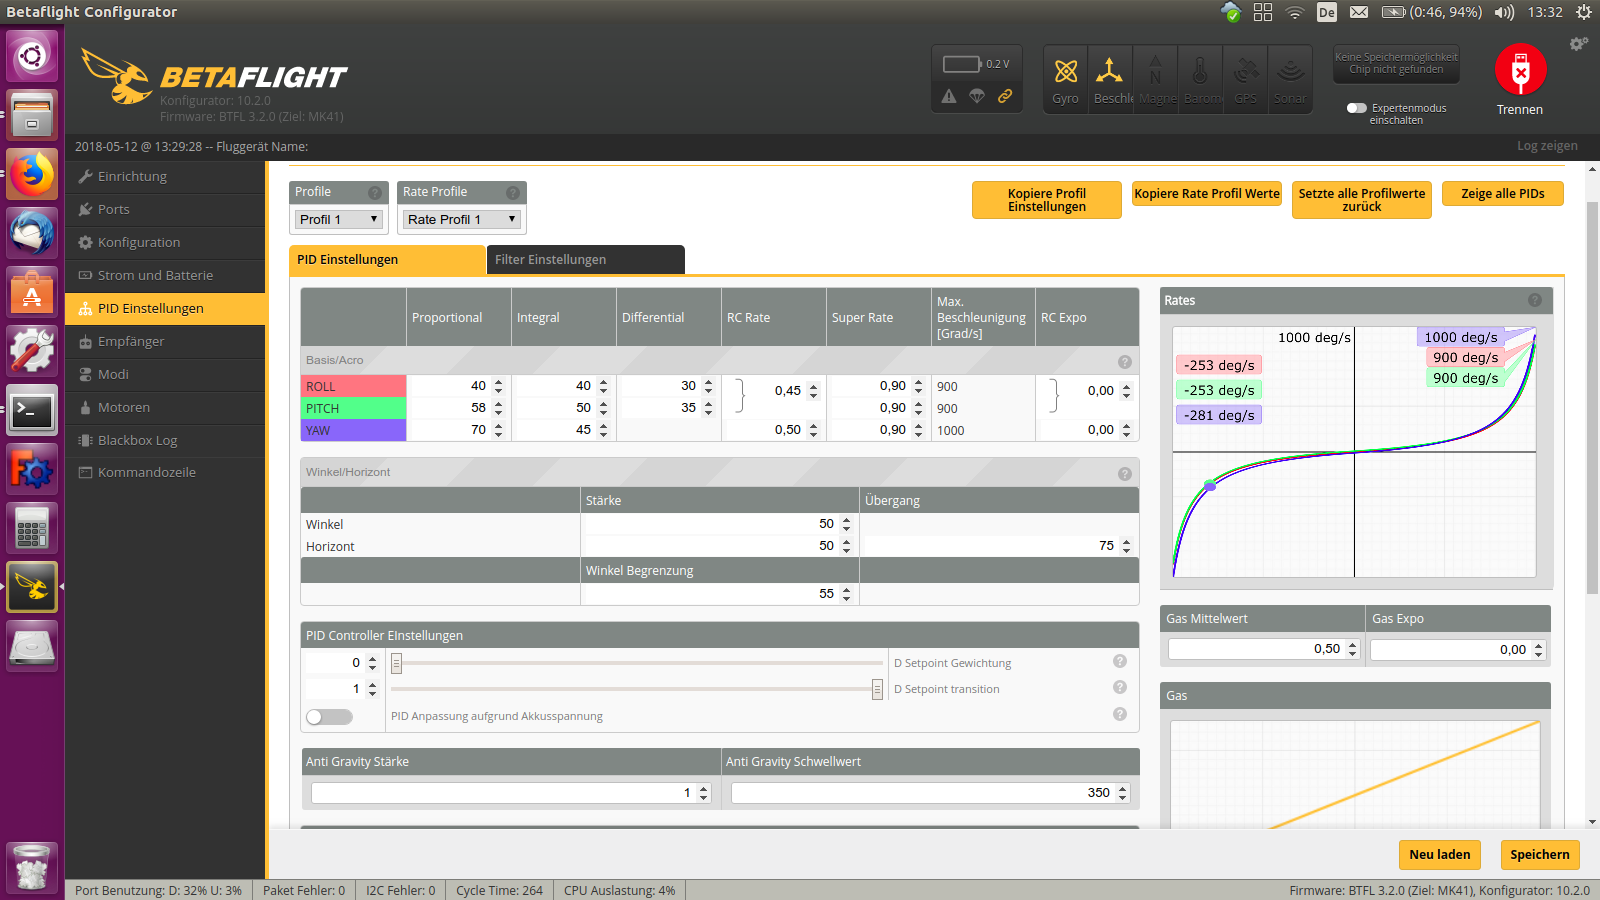Adjust Anti Gravity Schwellwert stepper
Image resolution: width=1600 pixels, height=900 pixels.
(1122, 793)
